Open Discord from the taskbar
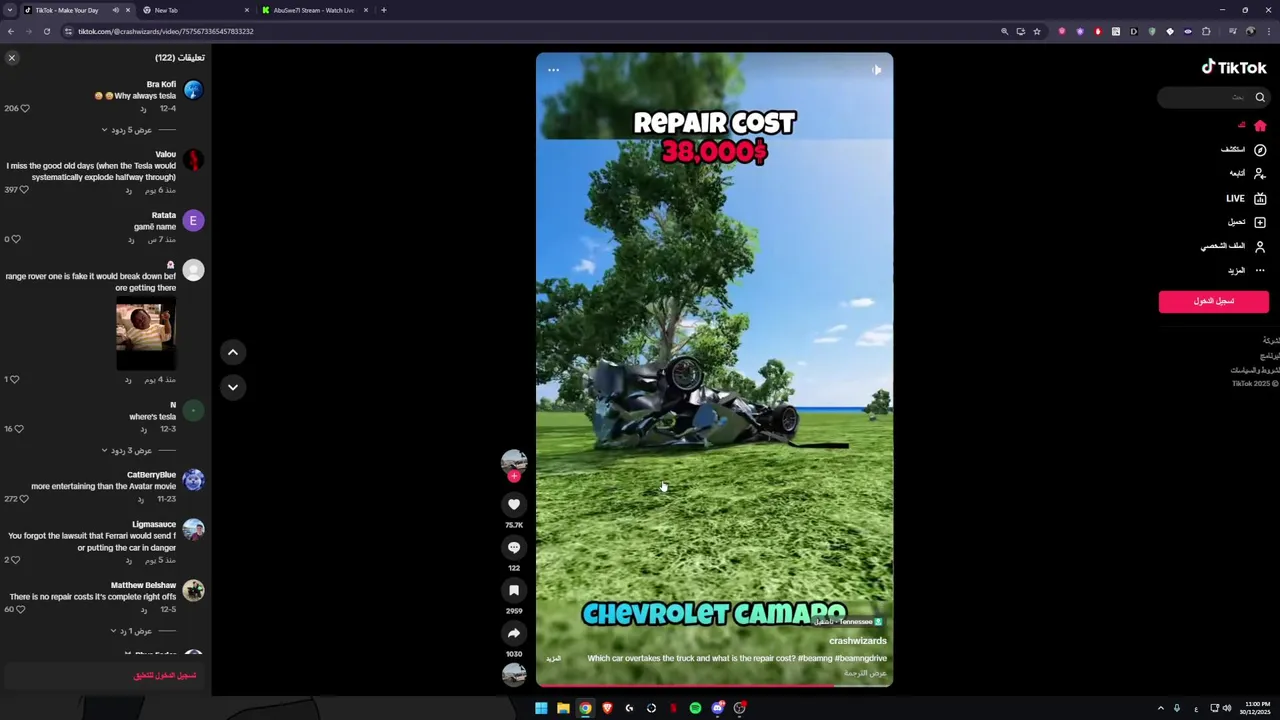Image resolution: width=1280 pixels, height=720 pixels. coord(717,708)
